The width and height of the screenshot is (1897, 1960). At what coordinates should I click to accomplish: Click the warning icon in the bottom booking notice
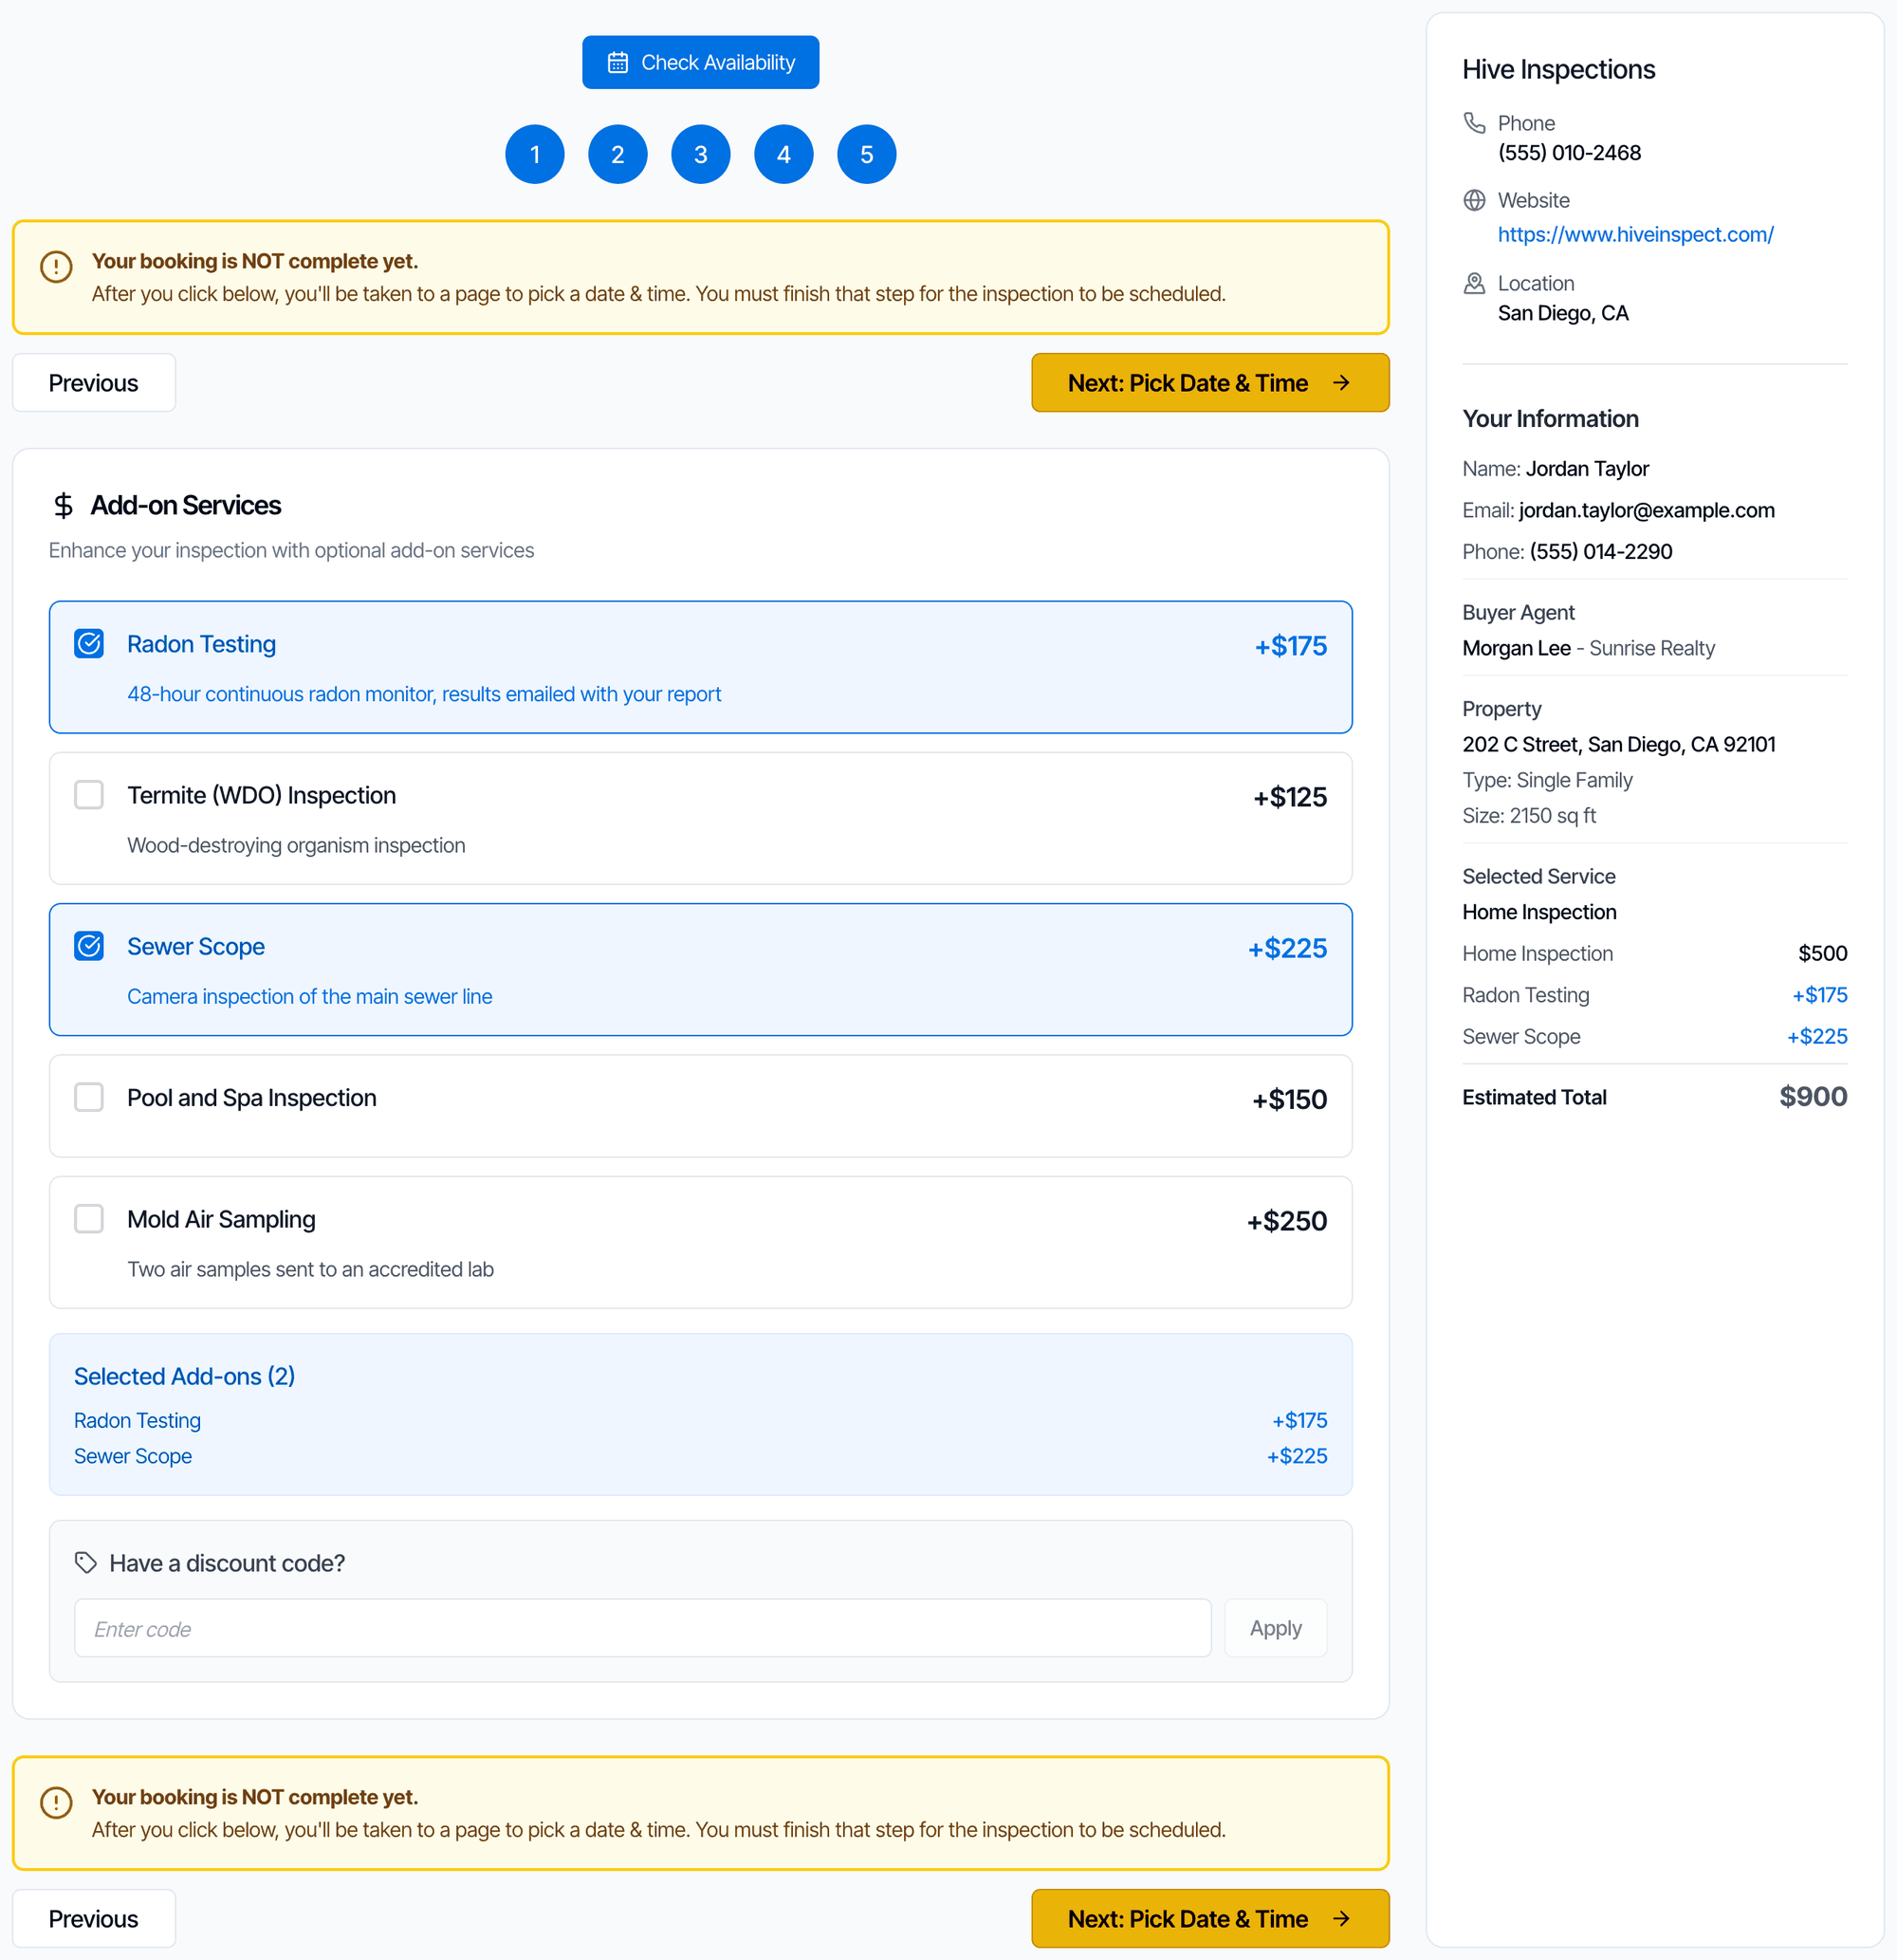56,1803
